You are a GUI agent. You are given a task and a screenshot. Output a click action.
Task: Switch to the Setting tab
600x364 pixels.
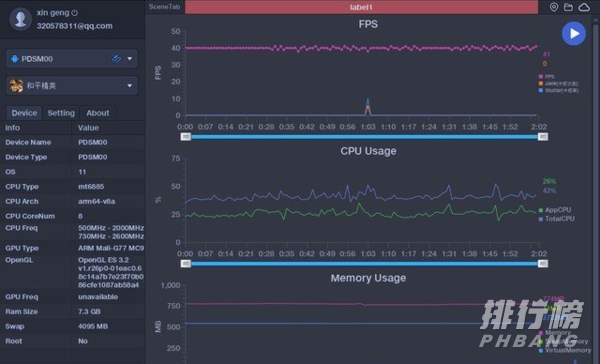point(61,113)
